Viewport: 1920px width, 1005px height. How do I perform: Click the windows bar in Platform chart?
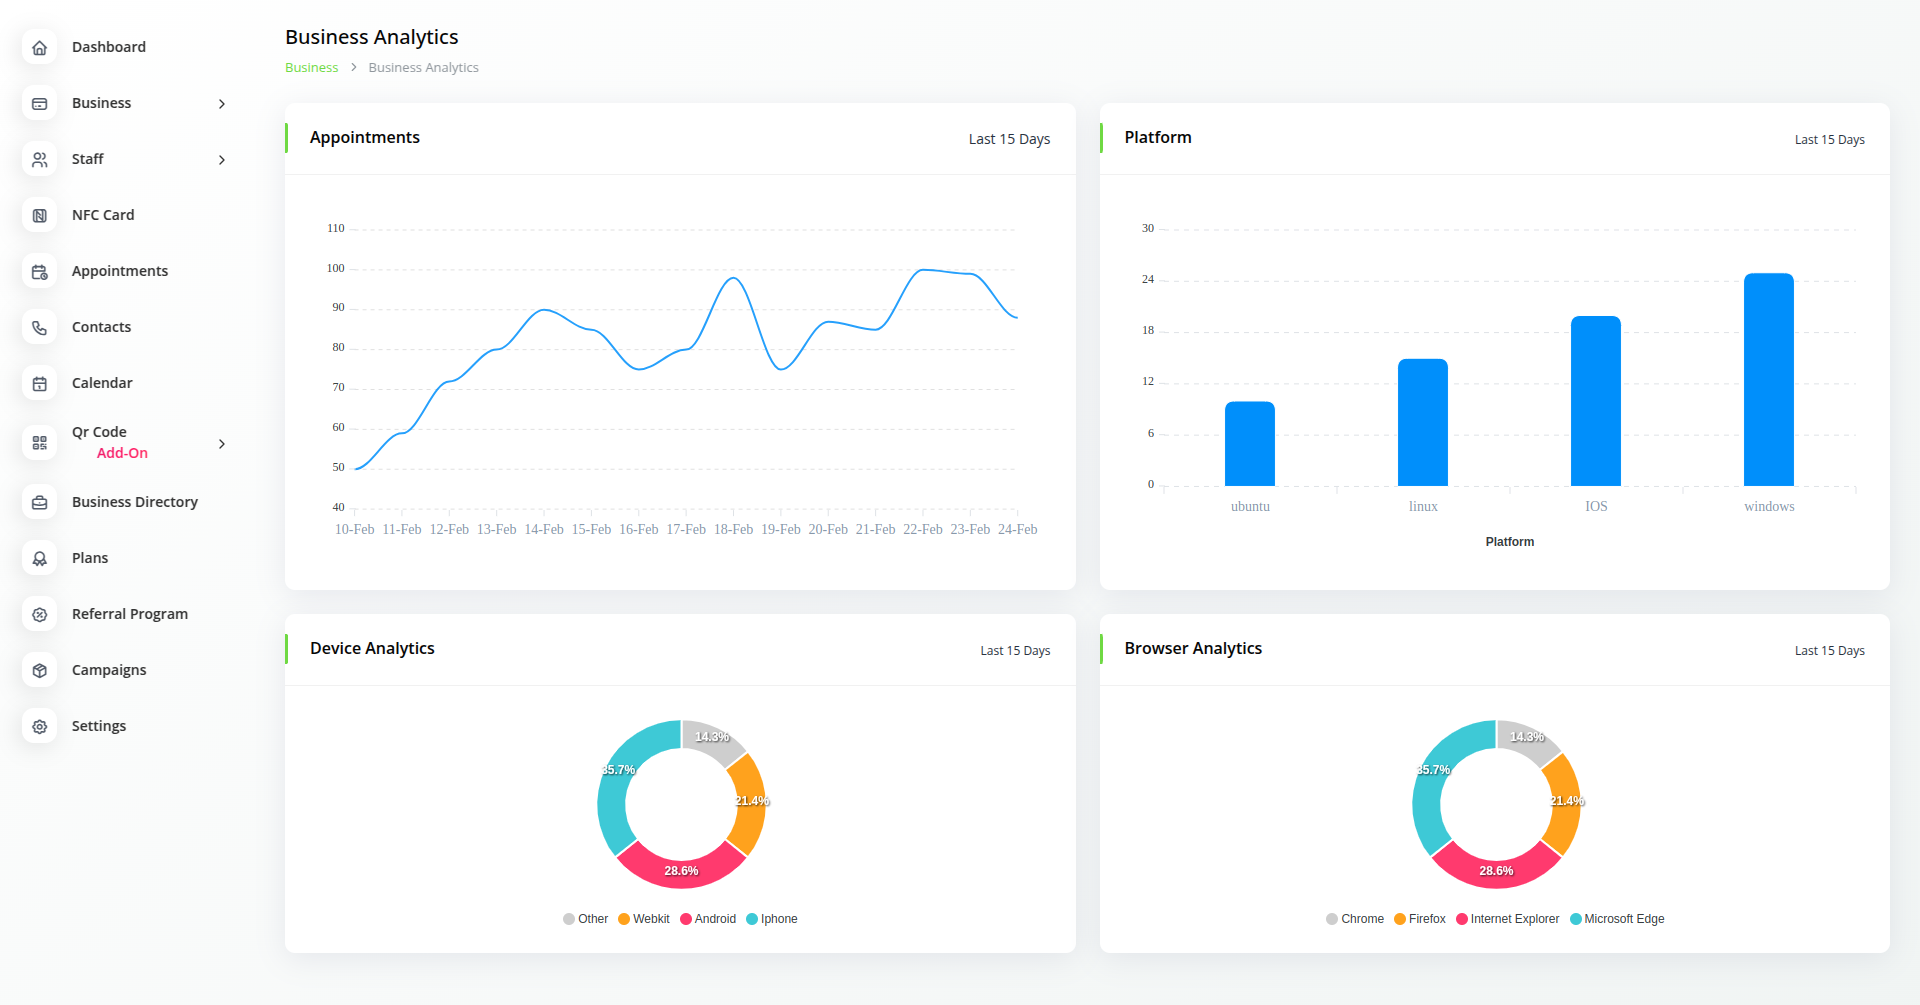(x=1768, y=380)
